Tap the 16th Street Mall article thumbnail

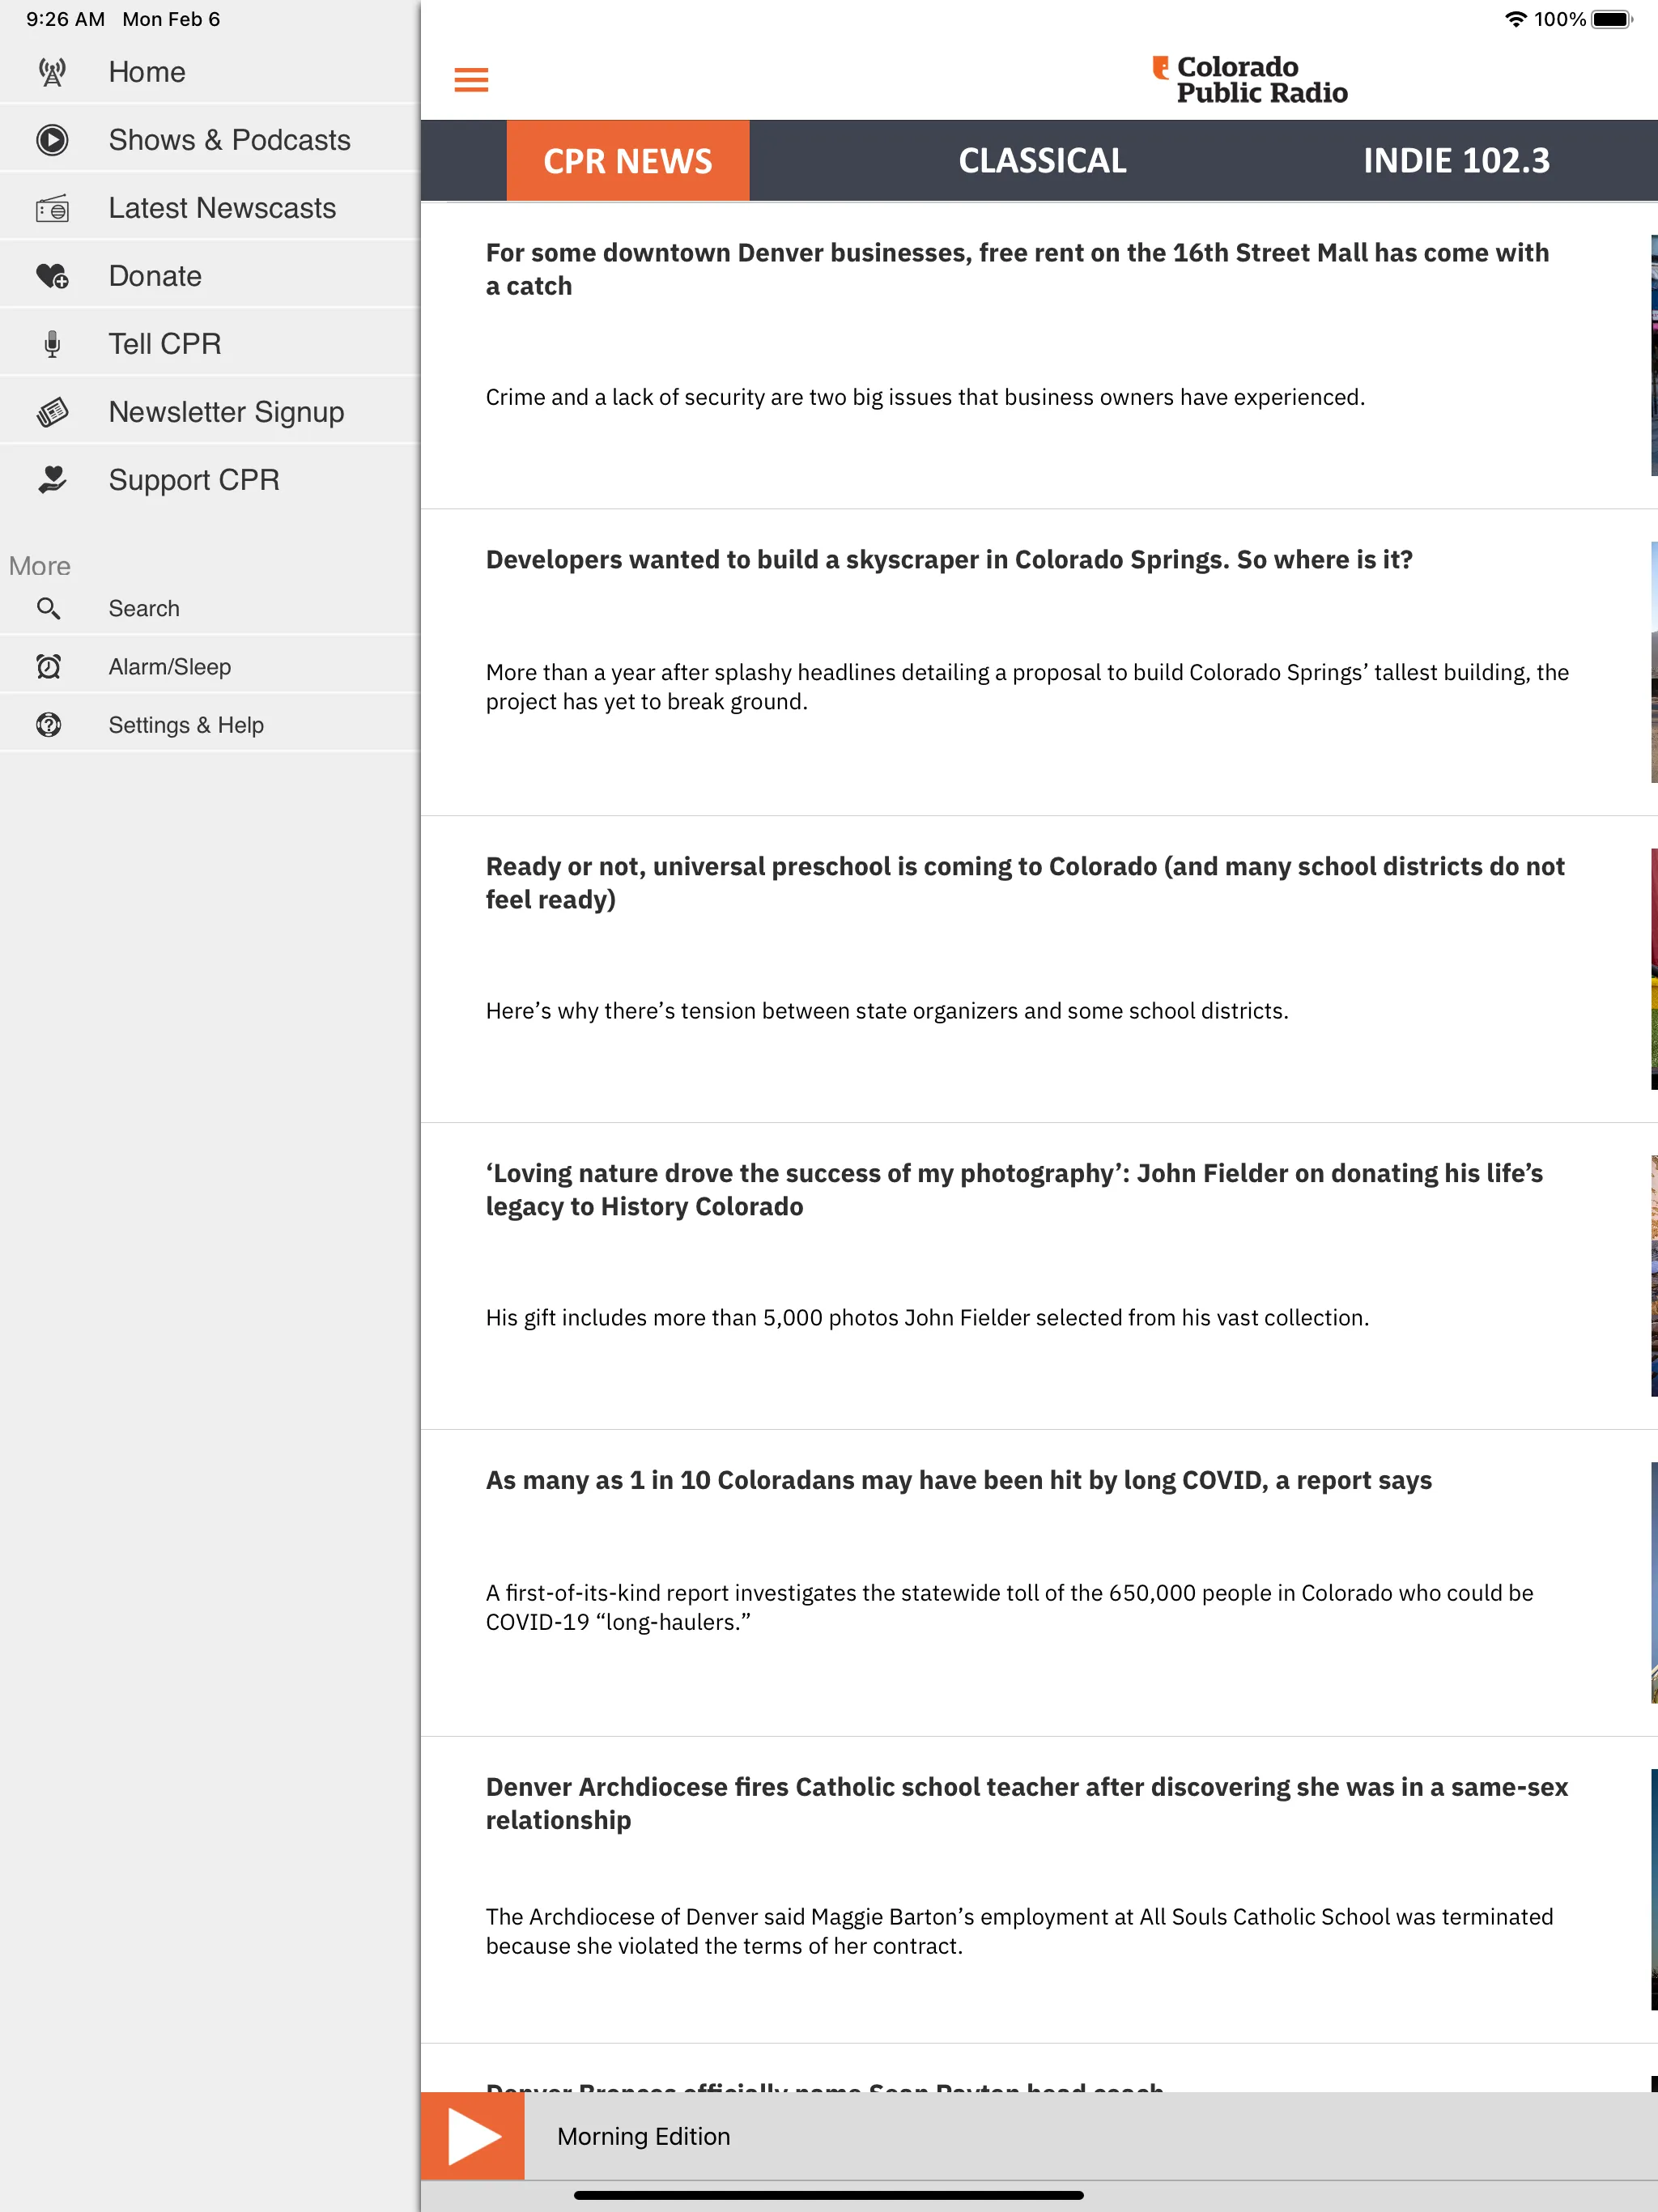(x=1654, y=355)
